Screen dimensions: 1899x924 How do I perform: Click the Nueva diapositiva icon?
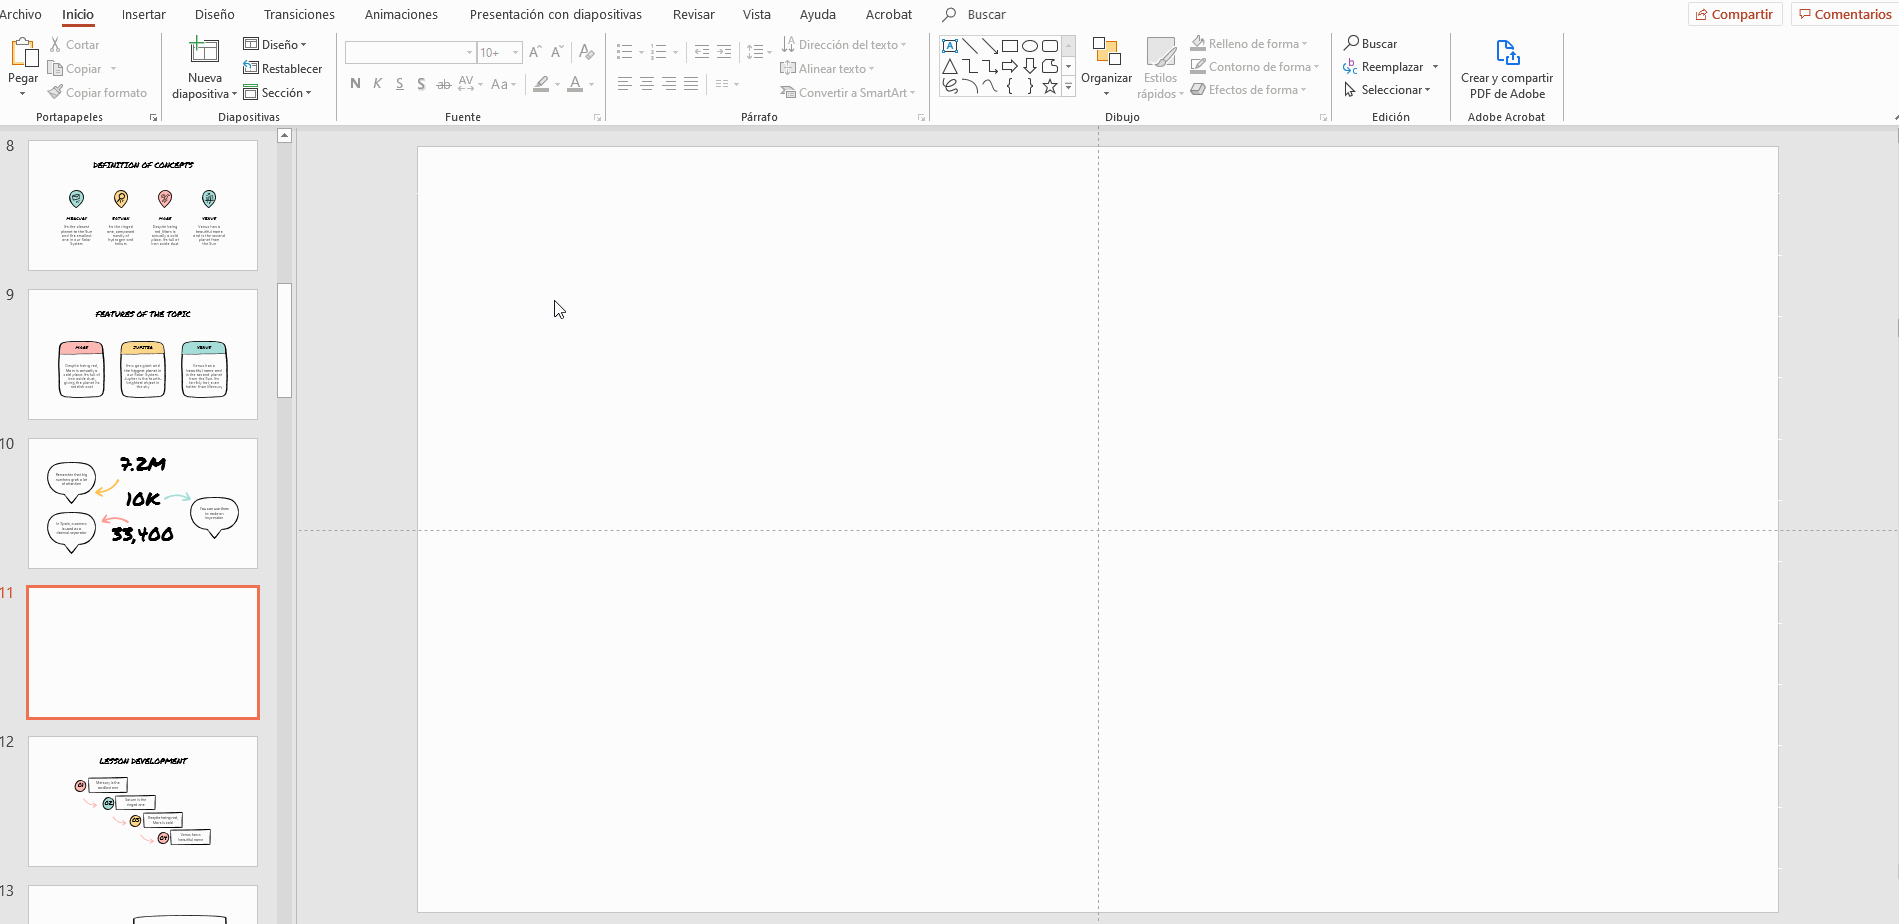(x=204, y=51)
